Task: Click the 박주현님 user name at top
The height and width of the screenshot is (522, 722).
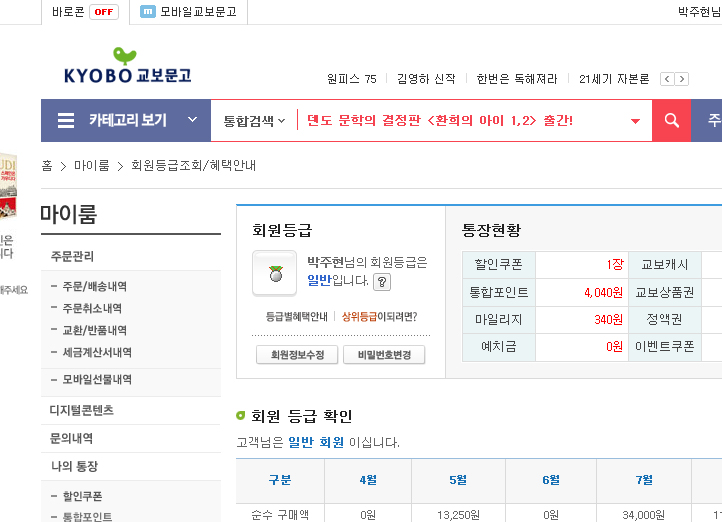Action: 699,12
